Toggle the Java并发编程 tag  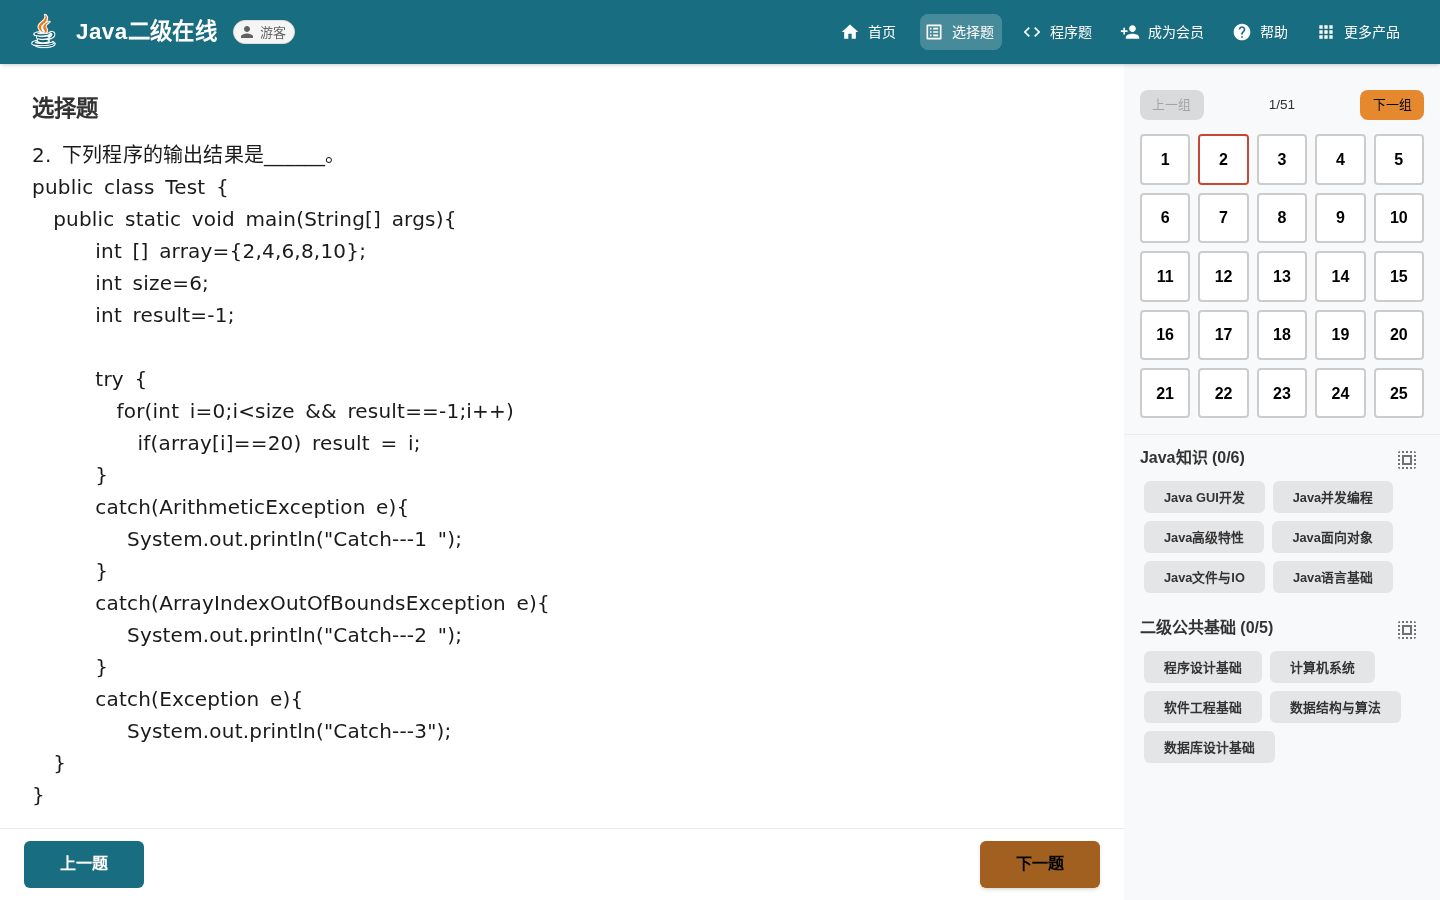(1333, 497)
